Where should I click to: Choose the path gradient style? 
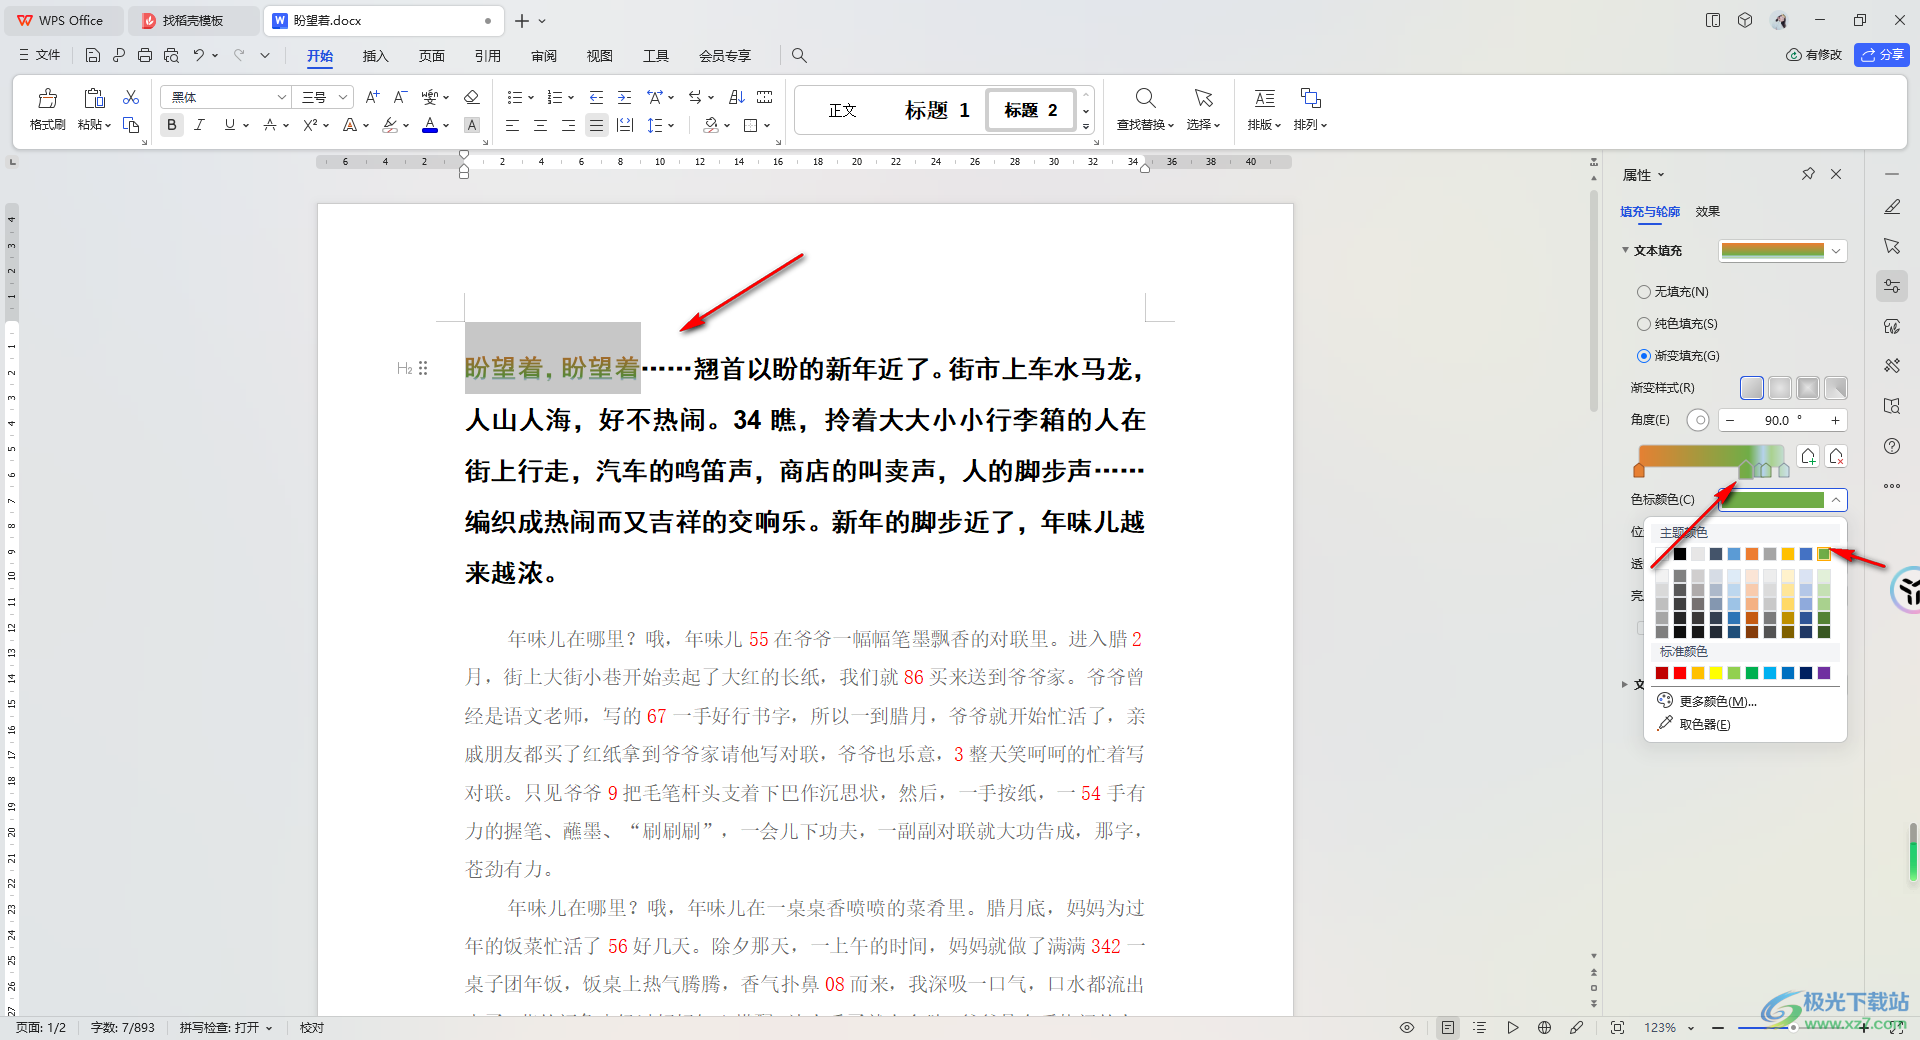tap(1836, 388)
